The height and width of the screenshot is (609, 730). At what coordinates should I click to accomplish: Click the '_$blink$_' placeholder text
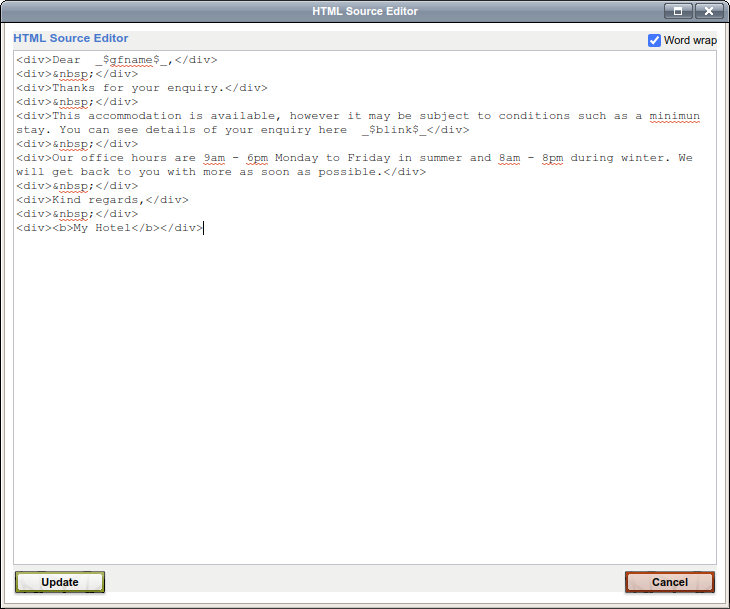(397, 130)
